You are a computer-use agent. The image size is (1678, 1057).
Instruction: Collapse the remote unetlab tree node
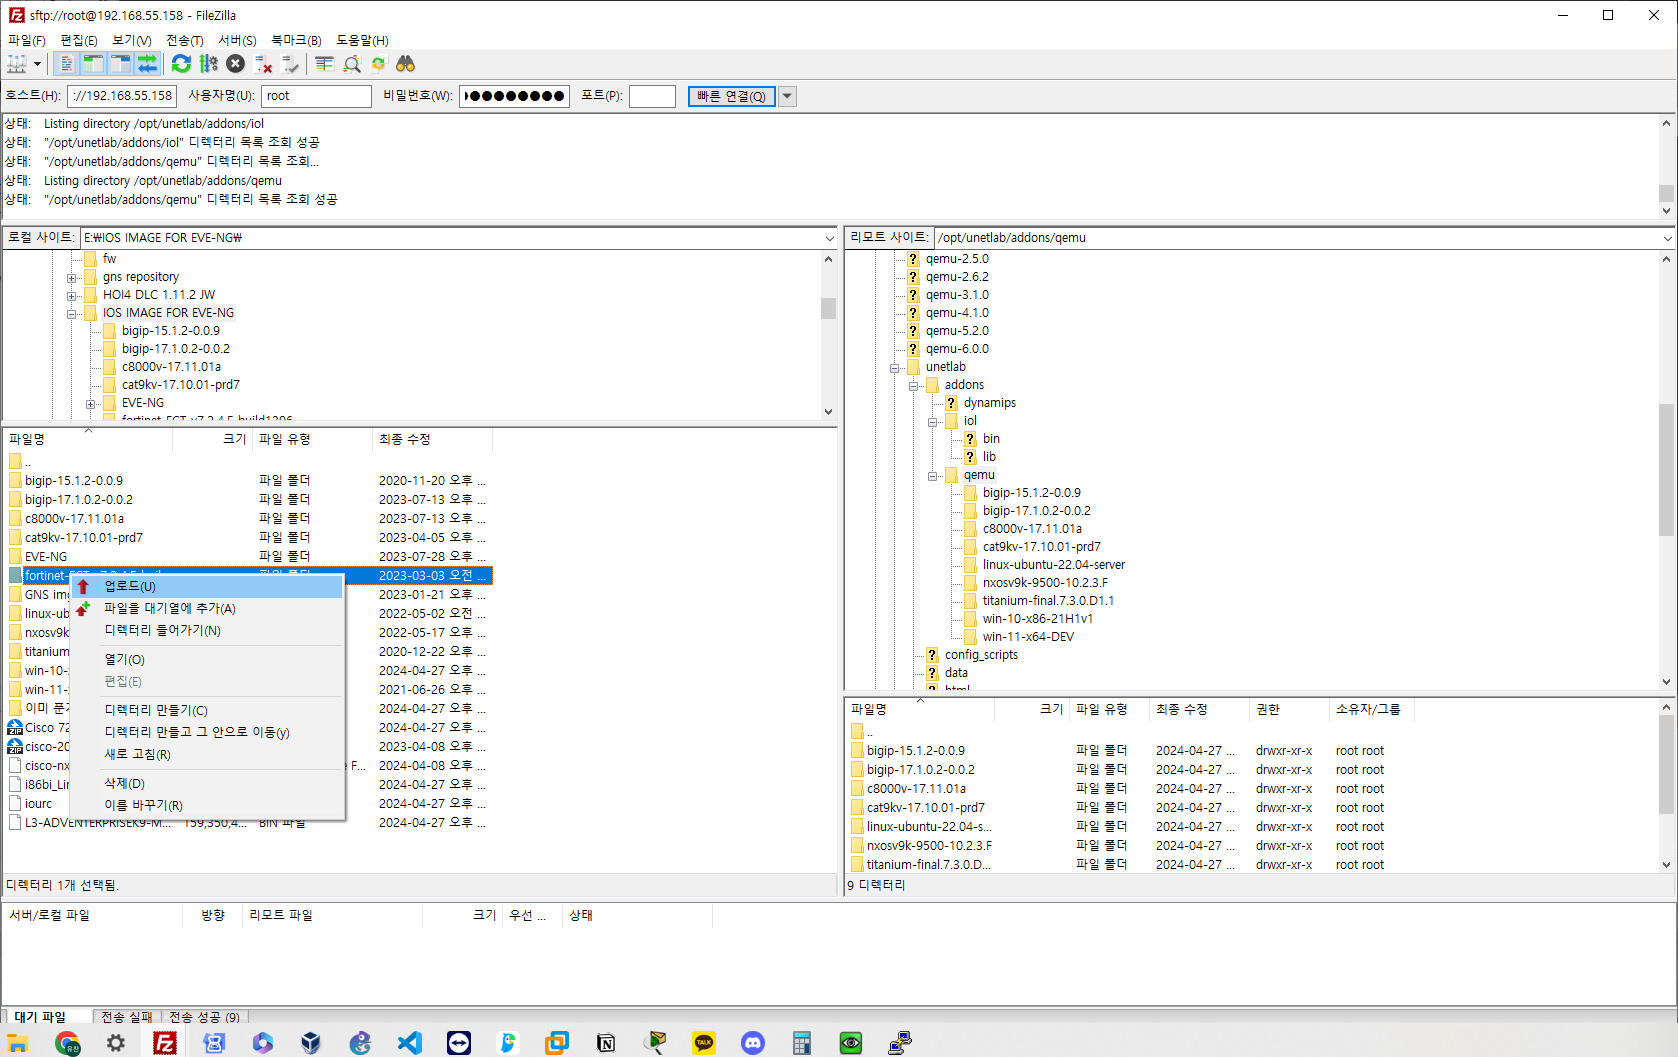point(894,368)
